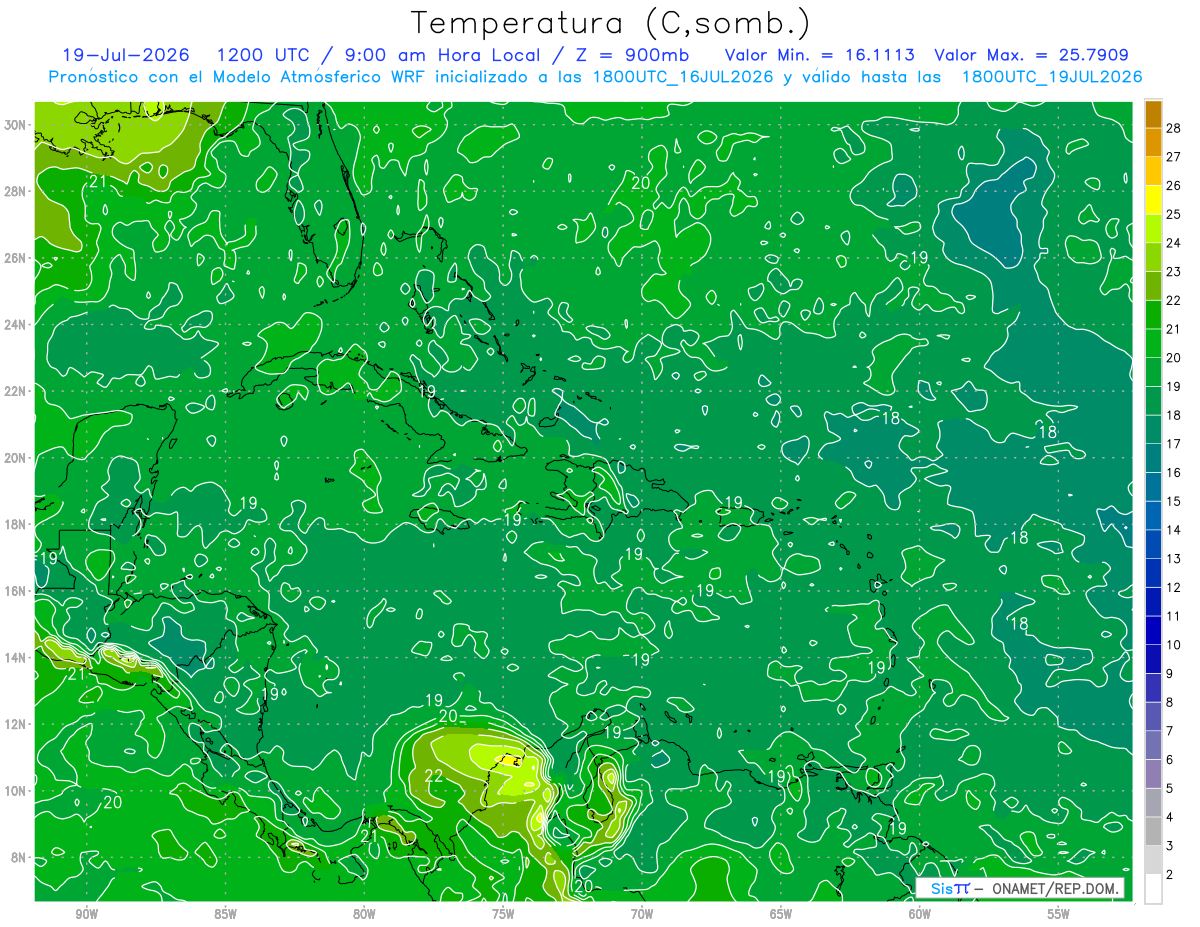This screenshot has width=1200, height=927.
Task: Click the '26' value on the color scale
Action: pos(1174,185)
